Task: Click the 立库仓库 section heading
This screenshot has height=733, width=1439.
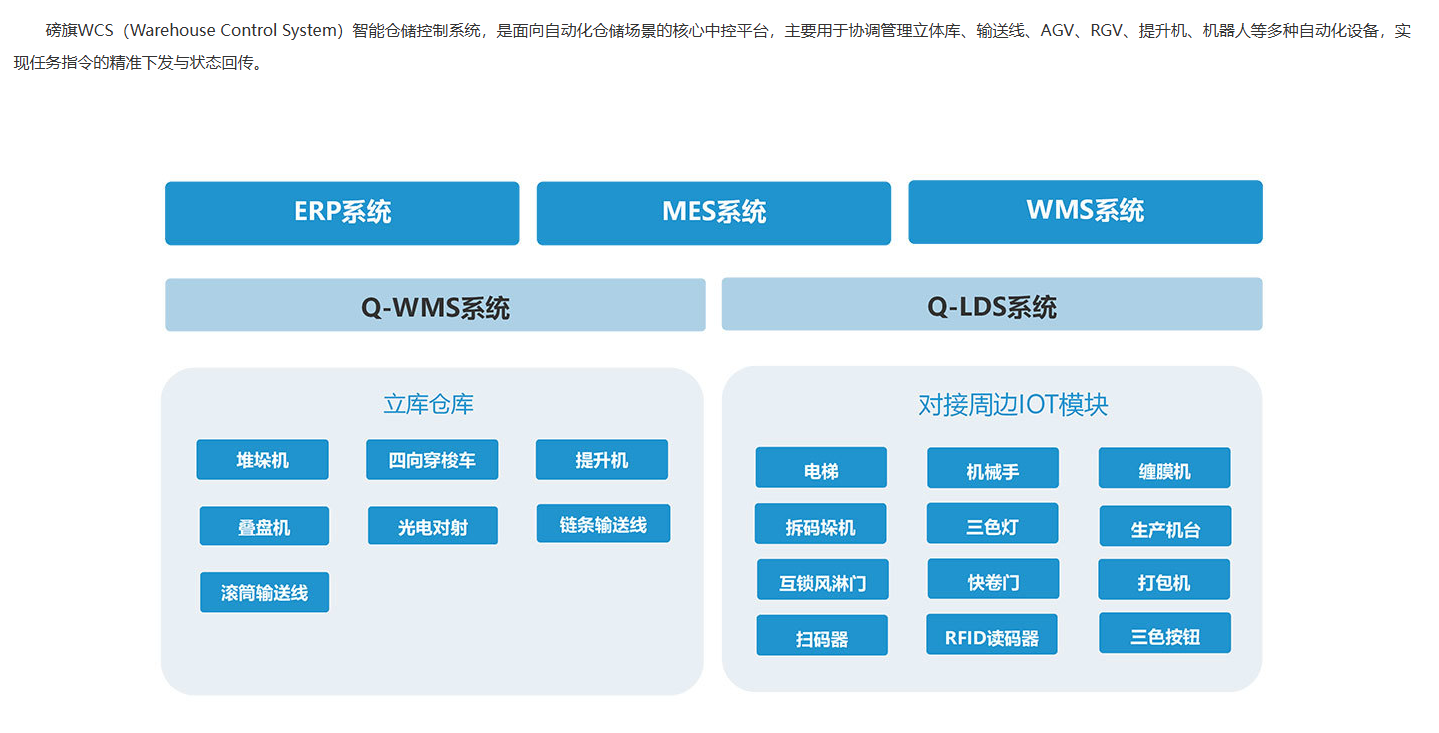Action: [428, 404]
